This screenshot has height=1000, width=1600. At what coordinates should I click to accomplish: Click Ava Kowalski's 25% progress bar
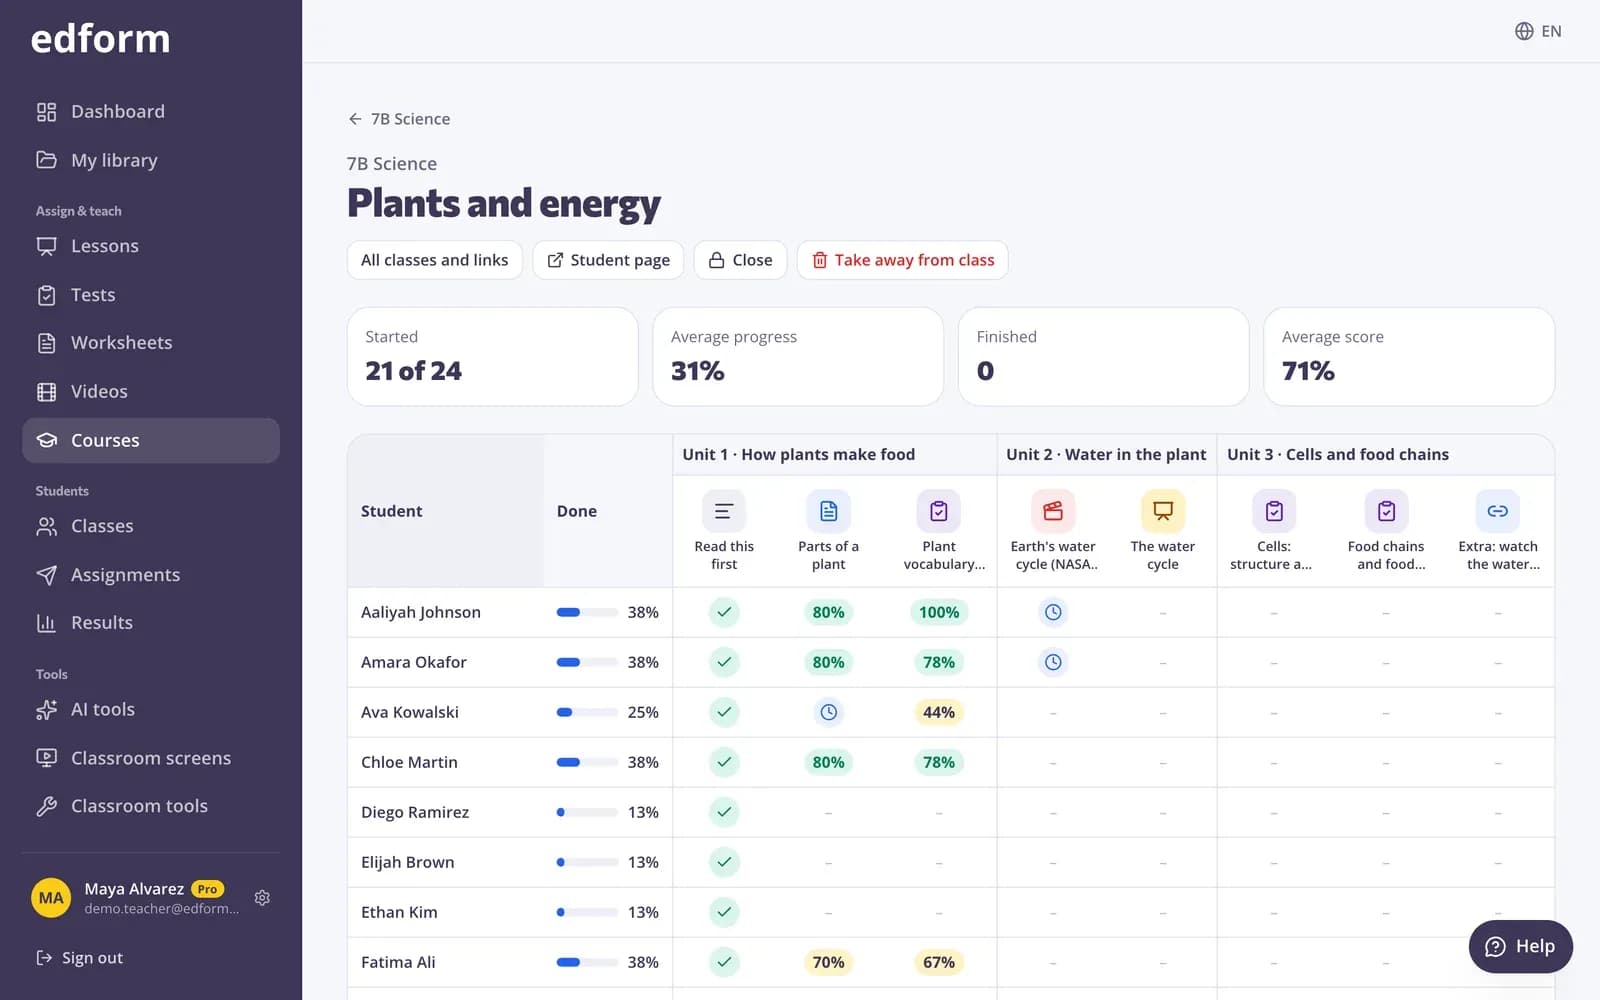tap(587, 712)
